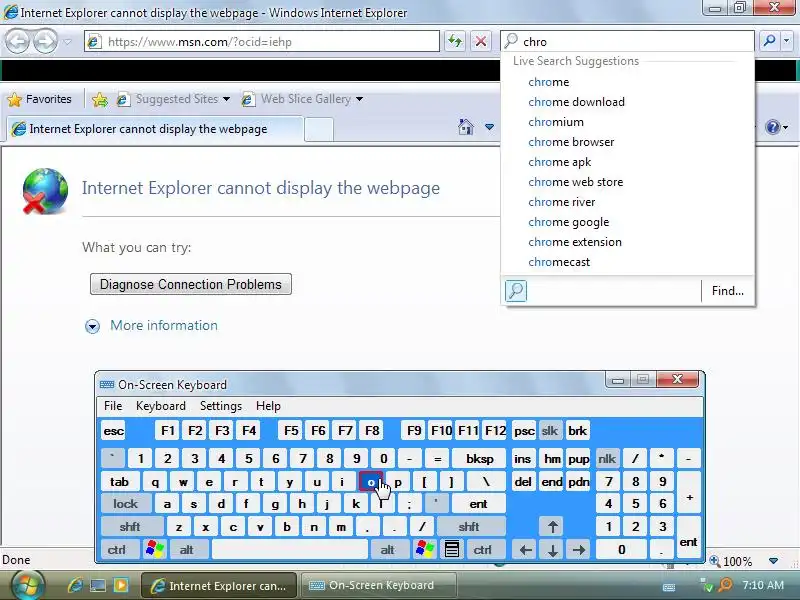Click the Windows Start orb
This screenshot has width=800, height=600.
(26, 585)
